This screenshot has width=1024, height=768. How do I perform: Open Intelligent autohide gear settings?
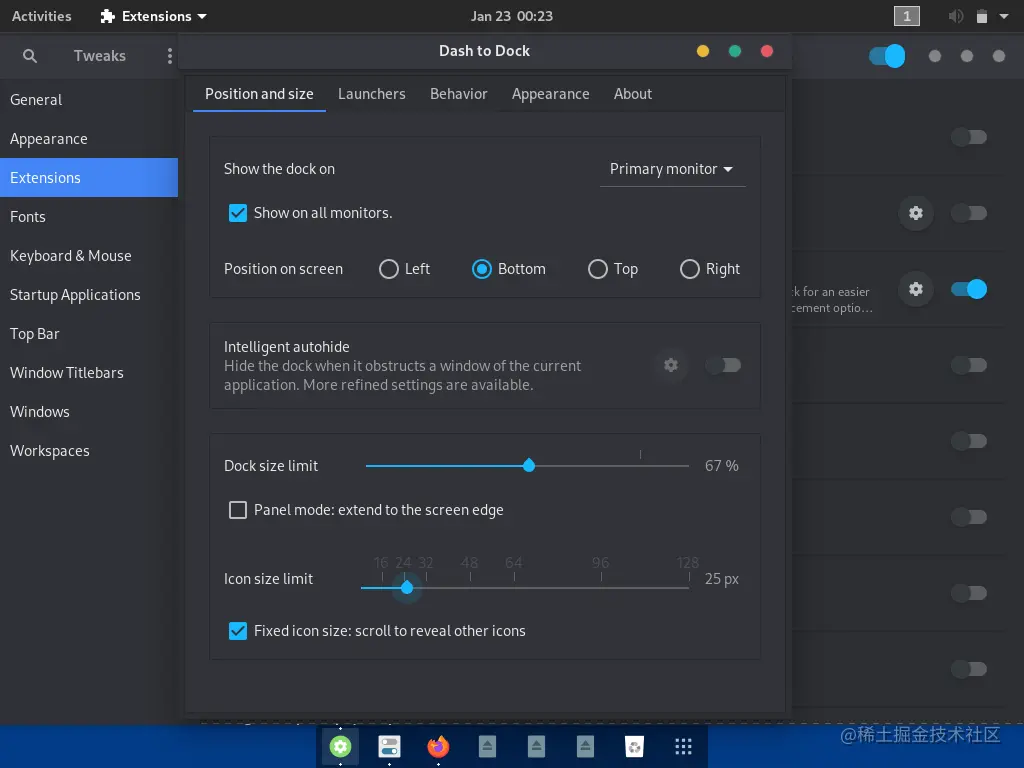tap(671, 365)
